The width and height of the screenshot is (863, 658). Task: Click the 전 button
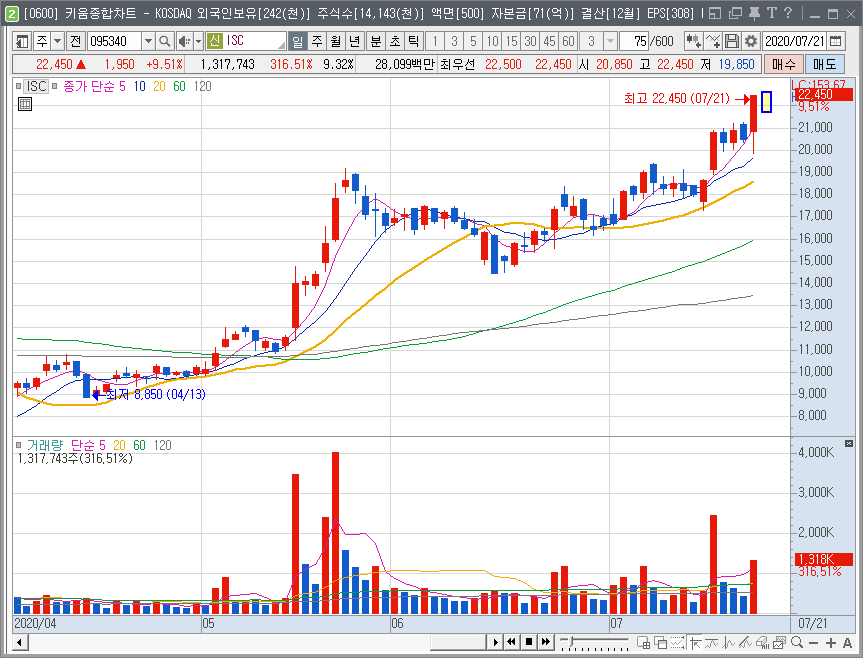(76, 41)
